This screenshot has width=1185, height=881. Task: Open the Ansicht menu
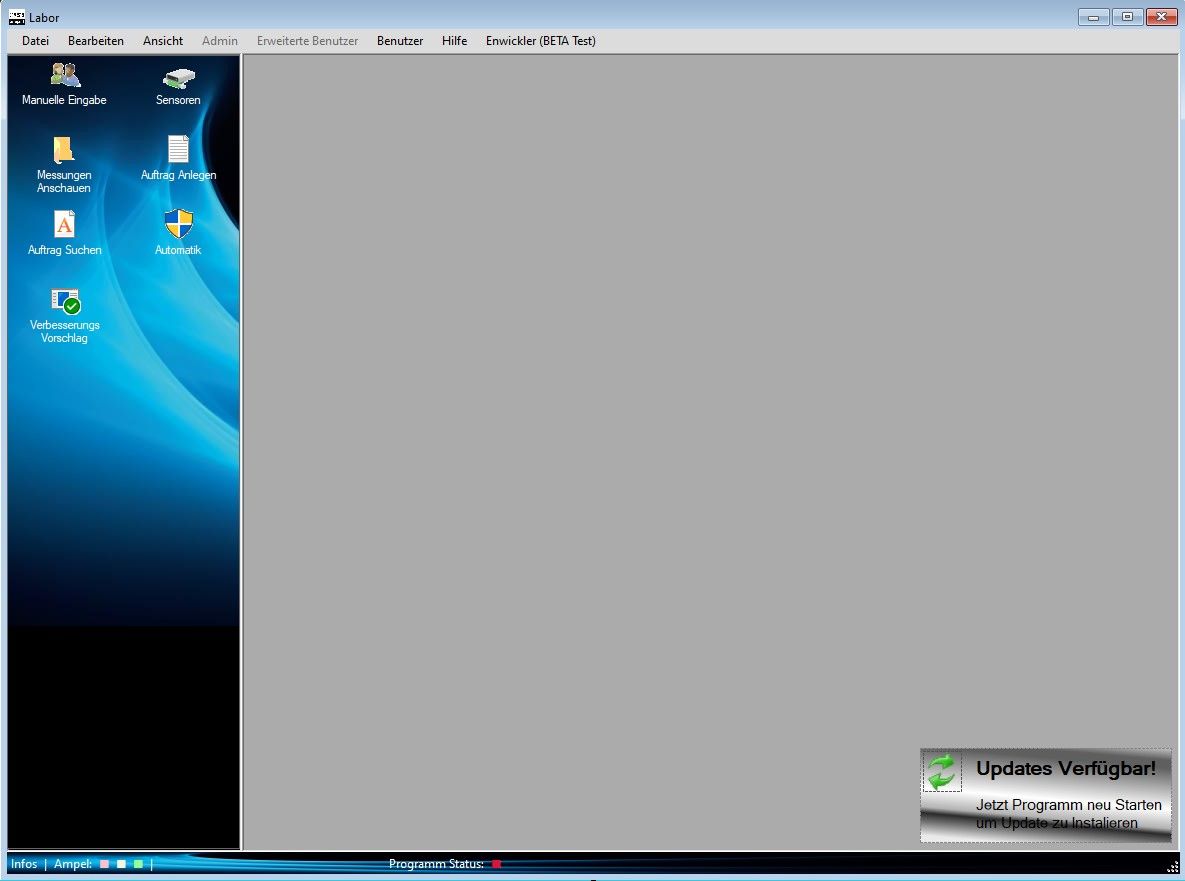coord(163,41)
